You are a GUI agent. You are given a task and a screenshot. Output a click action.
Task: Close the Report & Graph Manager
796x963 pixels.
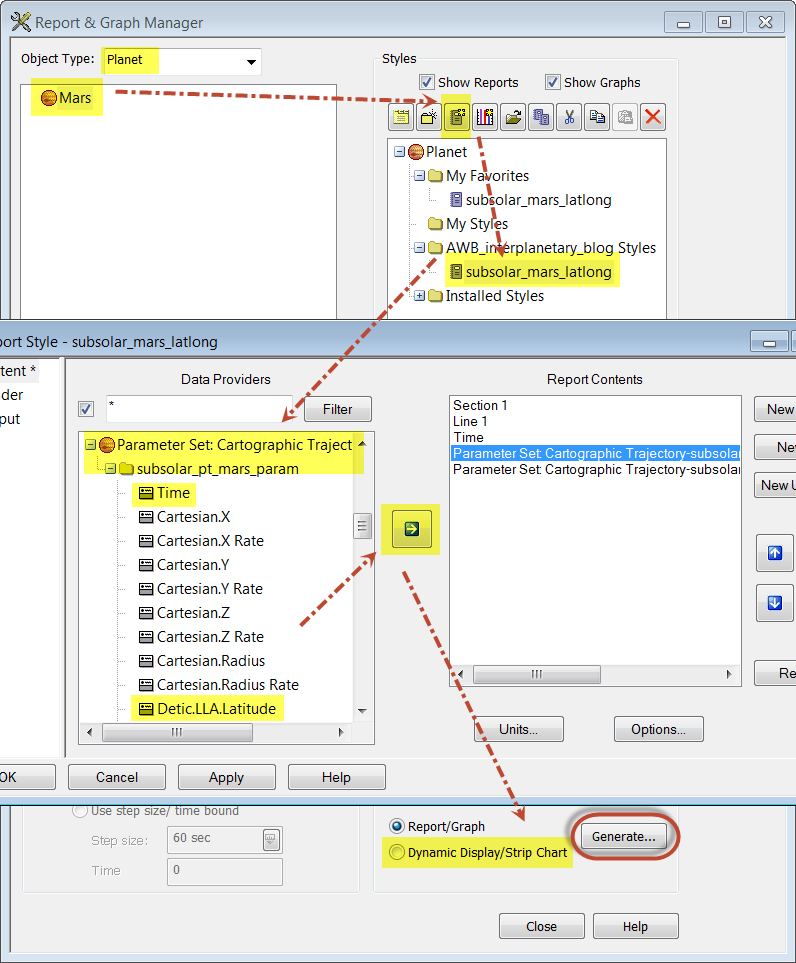click(x=542, y=926)
